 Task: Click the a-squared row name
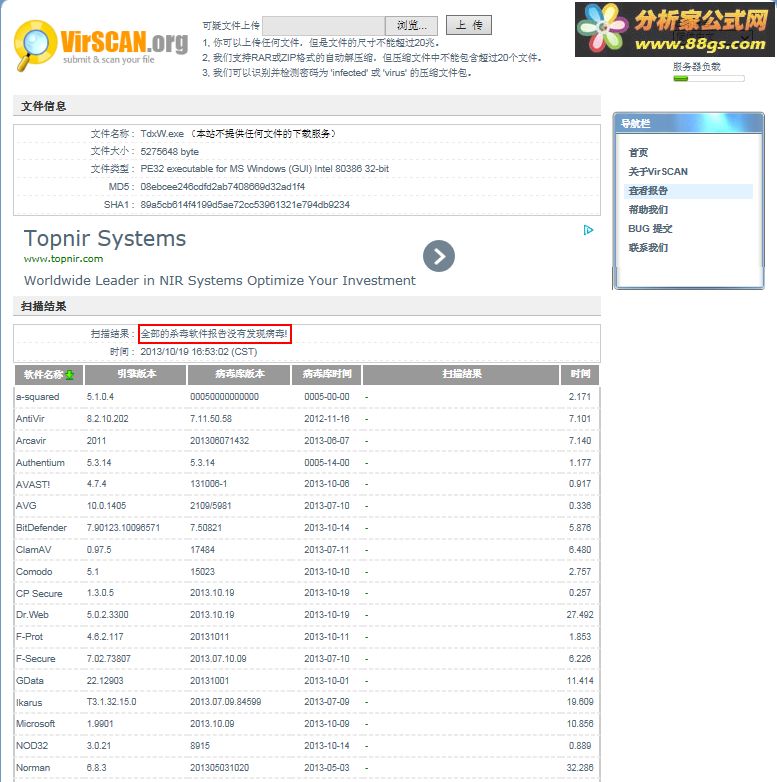coord(37,397)
